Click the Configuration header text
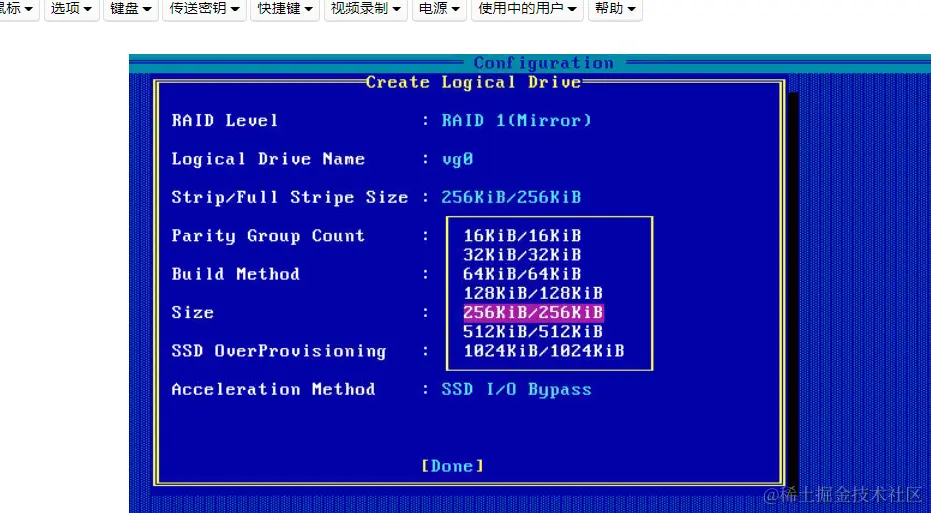 coord(544,63)
